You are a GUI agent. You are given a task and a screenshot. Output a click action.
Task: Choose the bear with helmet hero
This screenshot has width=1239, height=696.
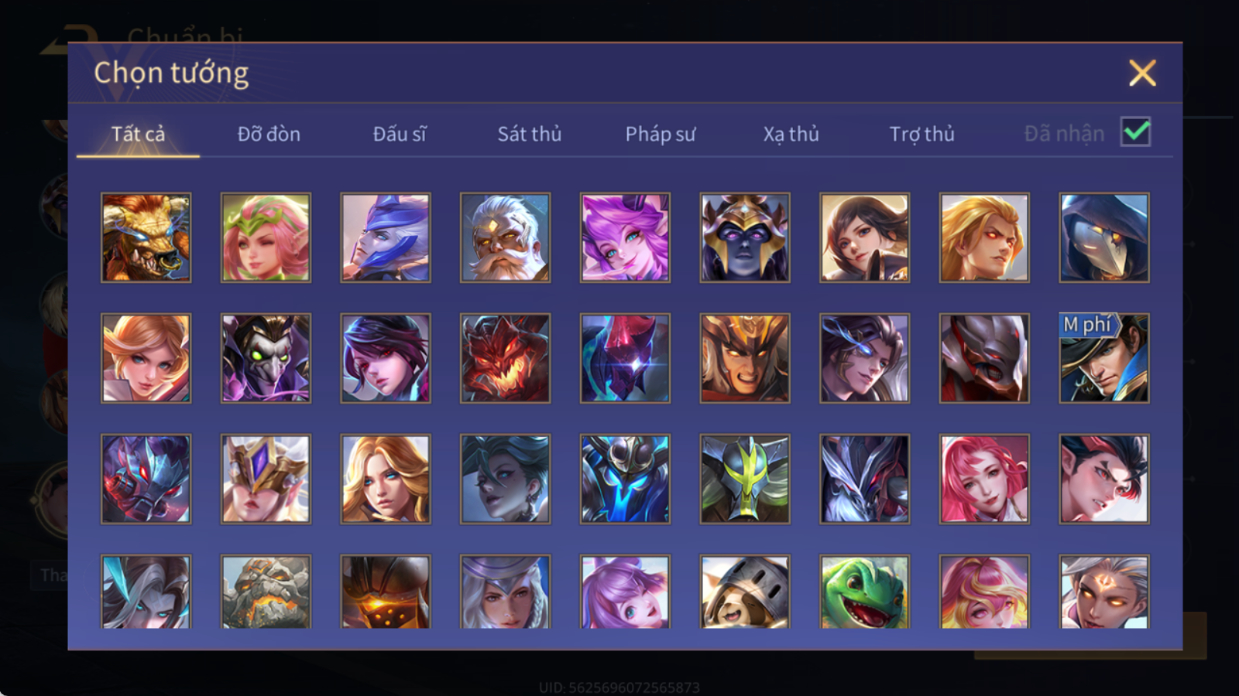[745, 592]
